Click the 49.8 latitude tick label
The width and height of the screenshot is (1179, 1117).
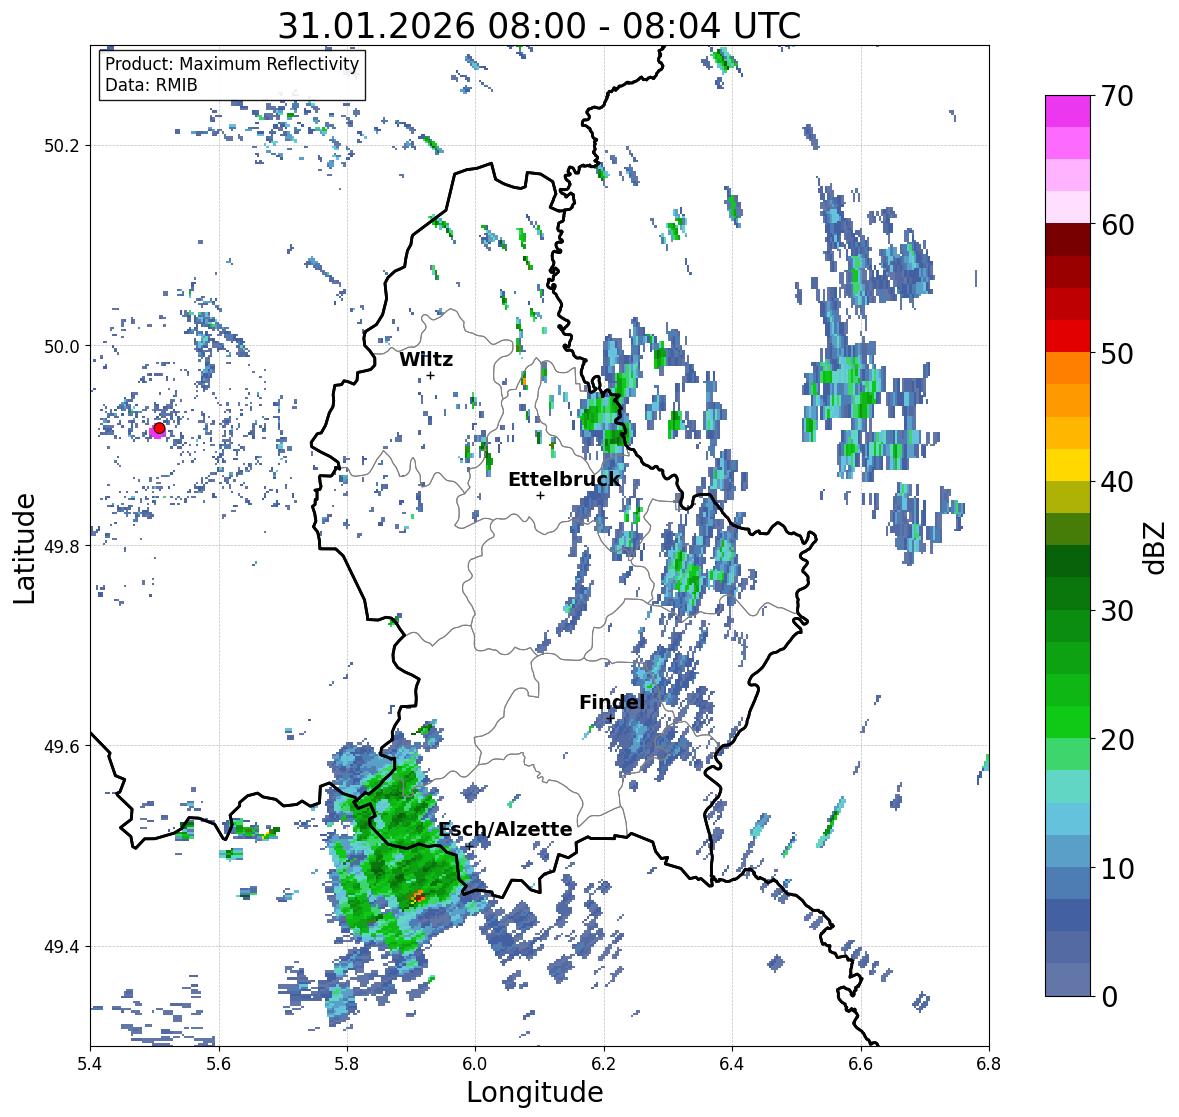(62, 546)
